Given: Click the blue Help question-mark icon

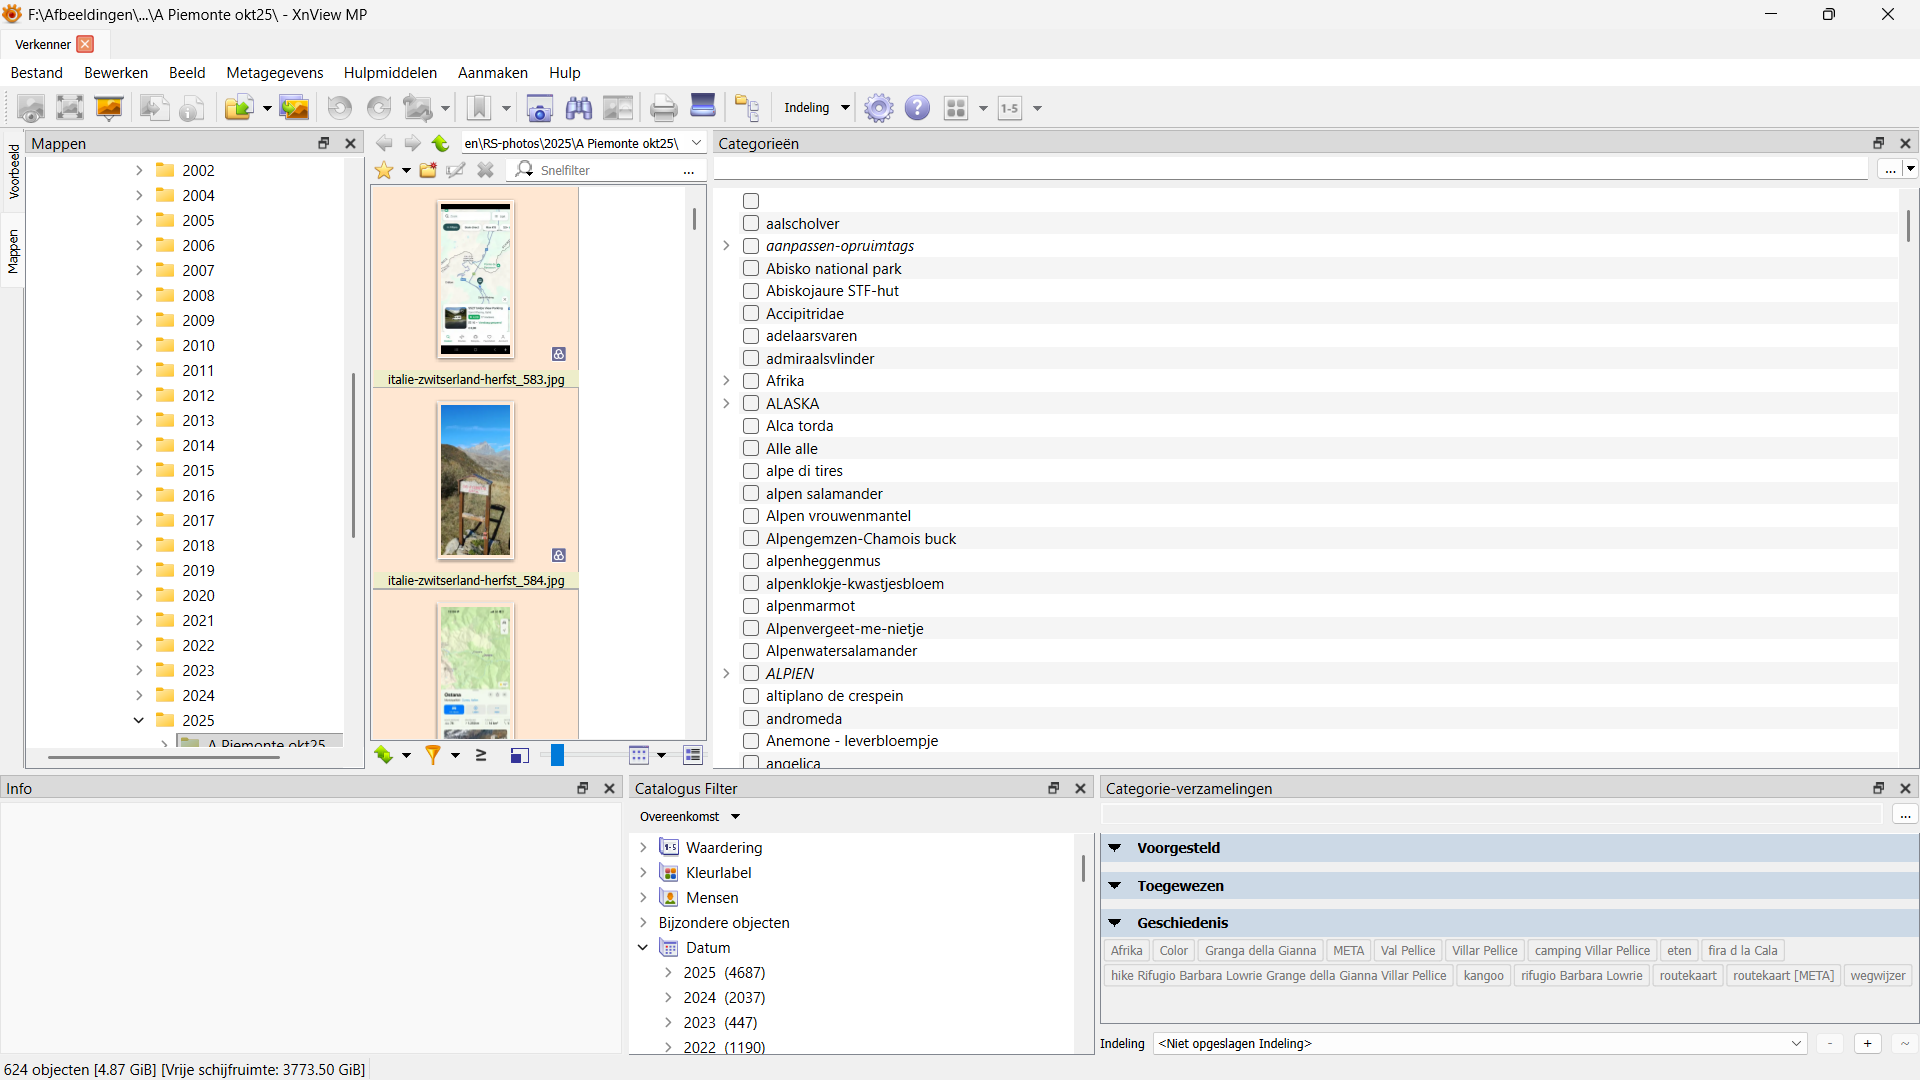Looking at the screenshot, I should point(917,108).
